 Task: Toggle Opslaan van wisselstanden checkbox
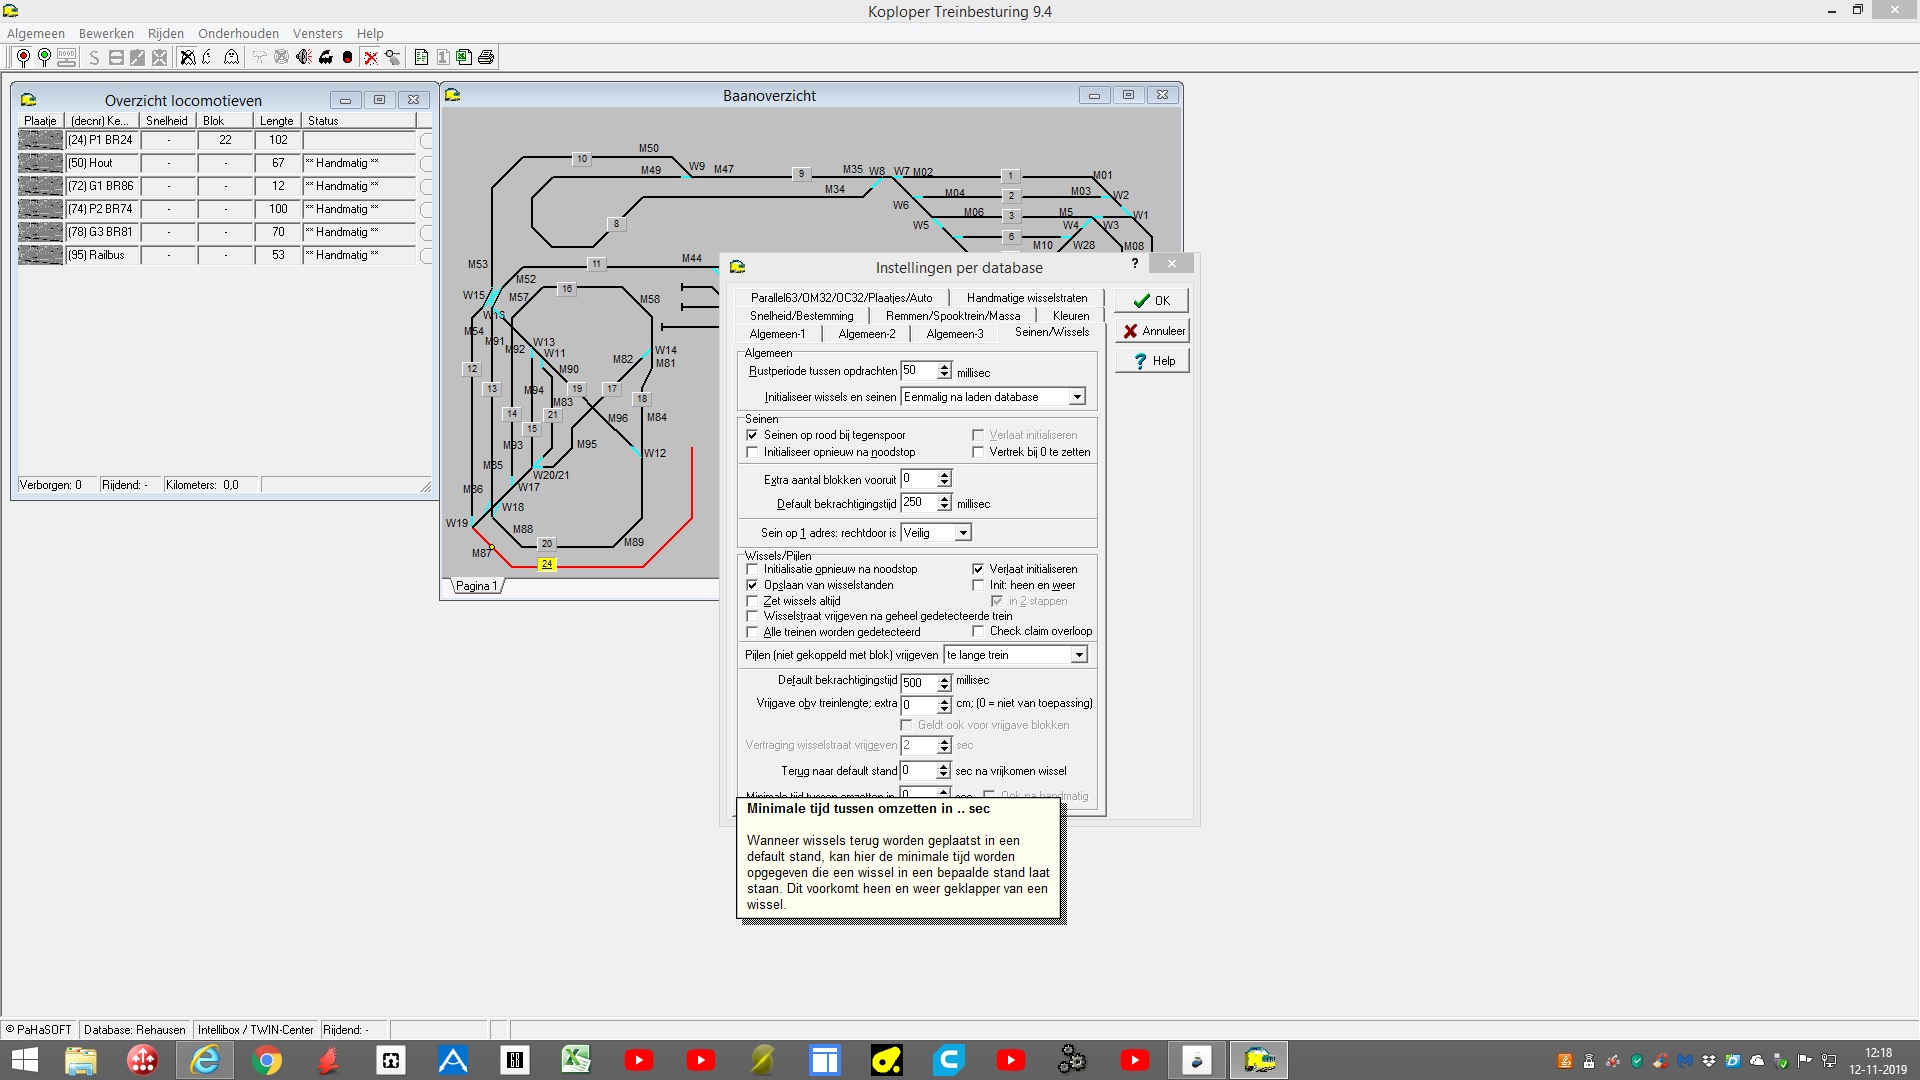pos(752,585)
